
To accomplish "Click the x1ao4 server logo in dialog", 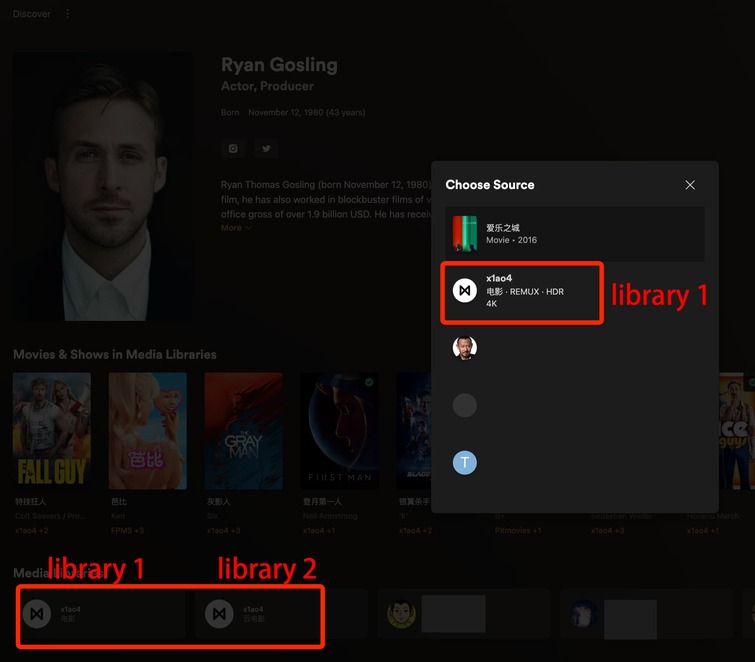I will 465,290.
